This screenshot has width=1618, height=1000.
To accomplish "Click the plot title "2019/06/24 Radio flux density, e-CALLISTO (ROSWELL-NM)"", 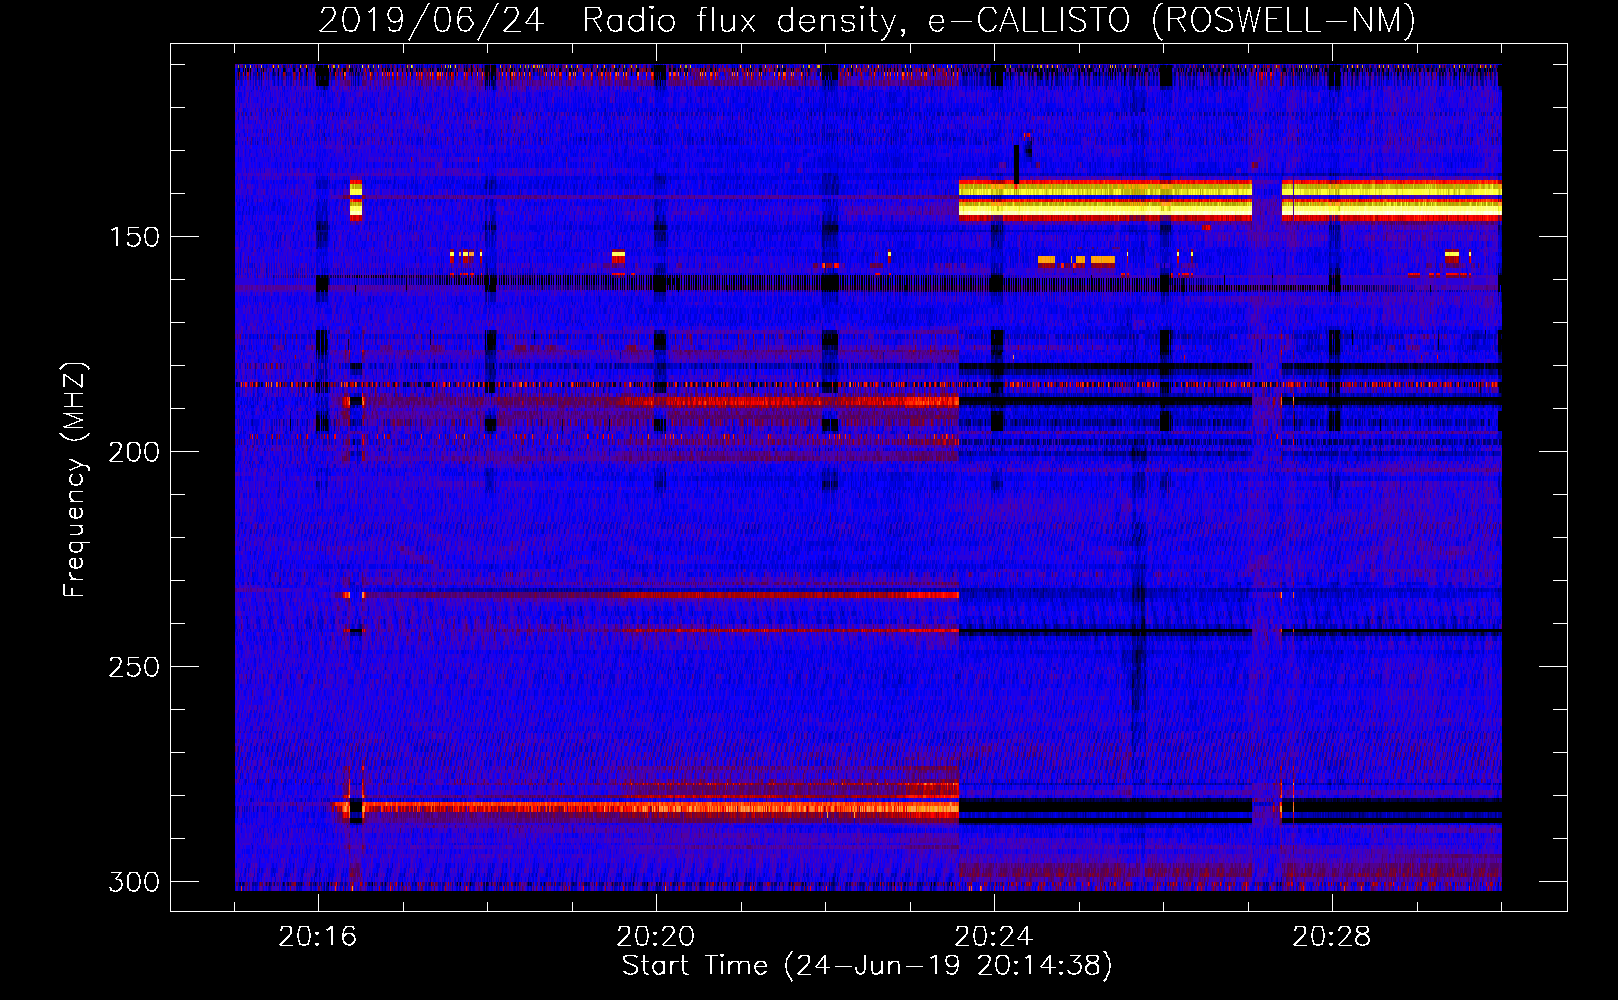I will click(x=867, y=20).
